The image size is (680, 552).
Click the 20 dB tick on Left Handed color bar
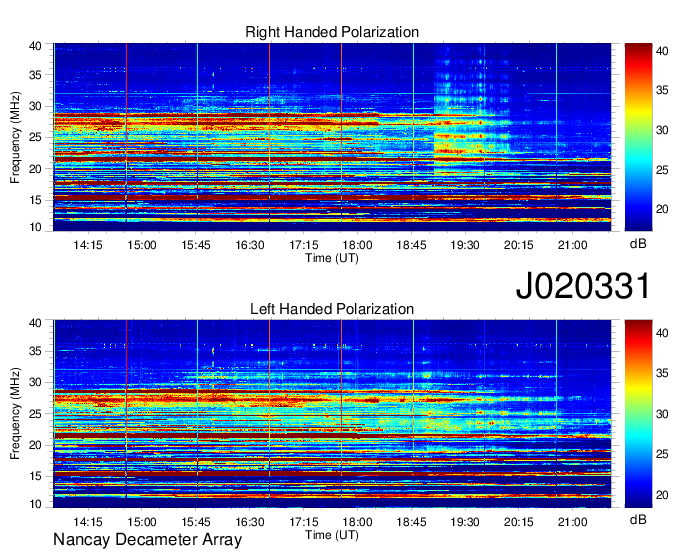[x=662, y=495]
